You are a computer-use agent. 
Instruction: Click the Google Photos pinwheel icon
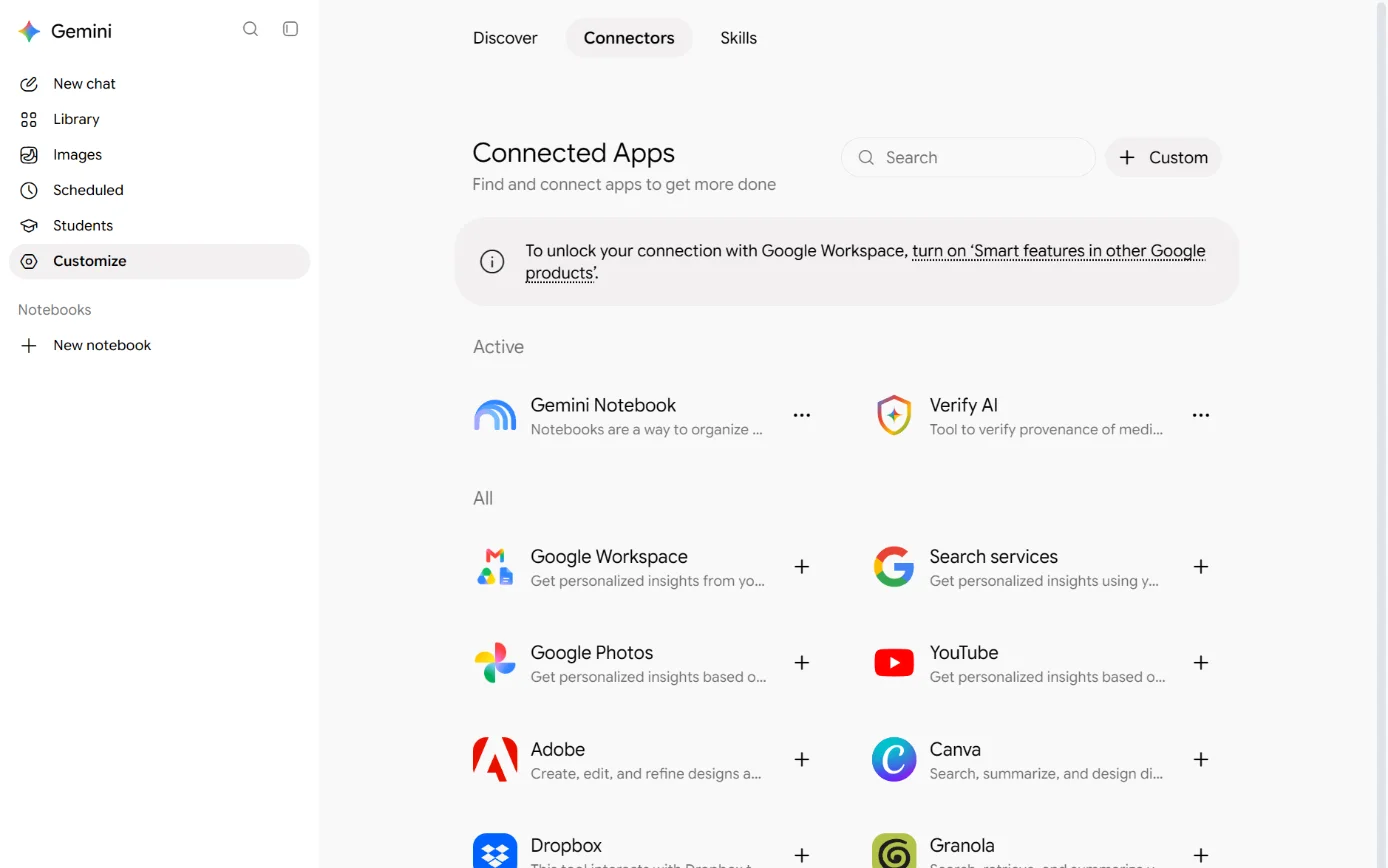pos(495,663)
